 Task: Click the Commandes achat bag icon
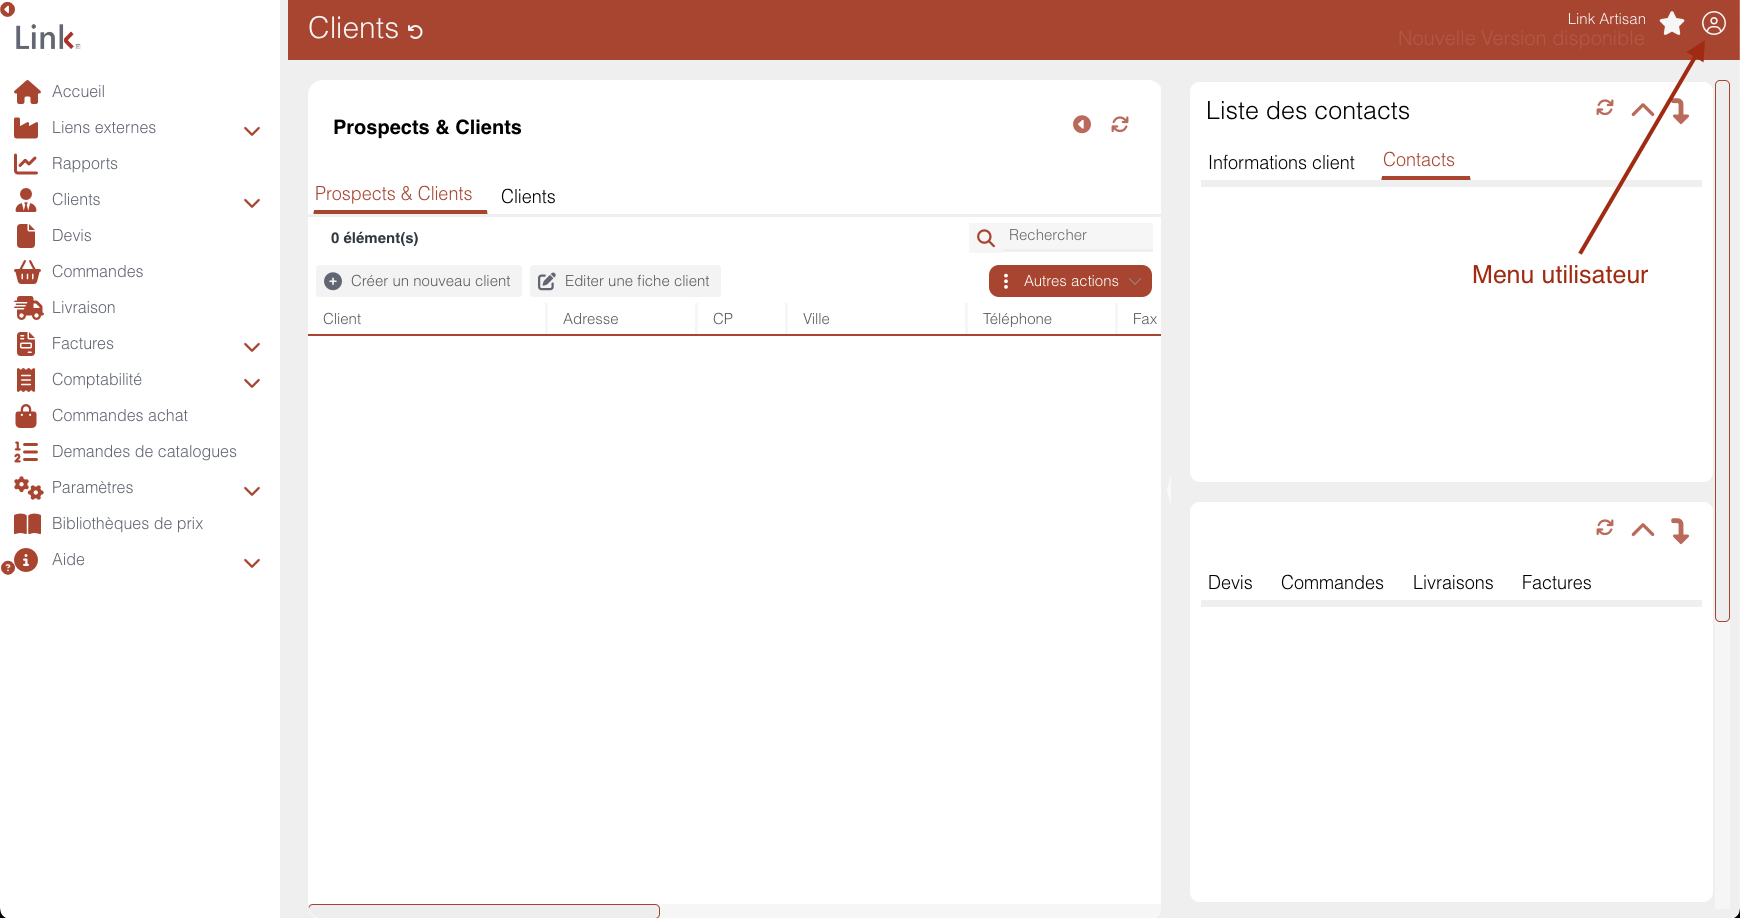26,416
